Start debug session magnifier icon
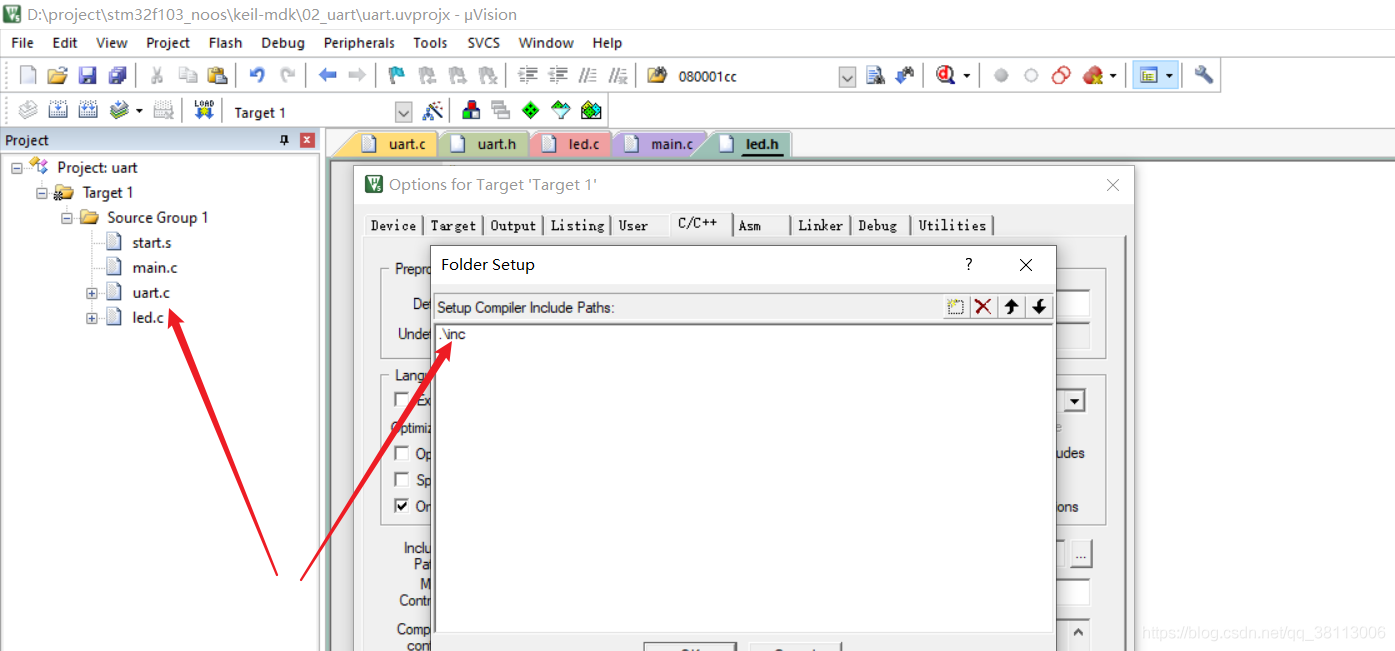This screenshot has height=651, width=1395. click(945, 75)
